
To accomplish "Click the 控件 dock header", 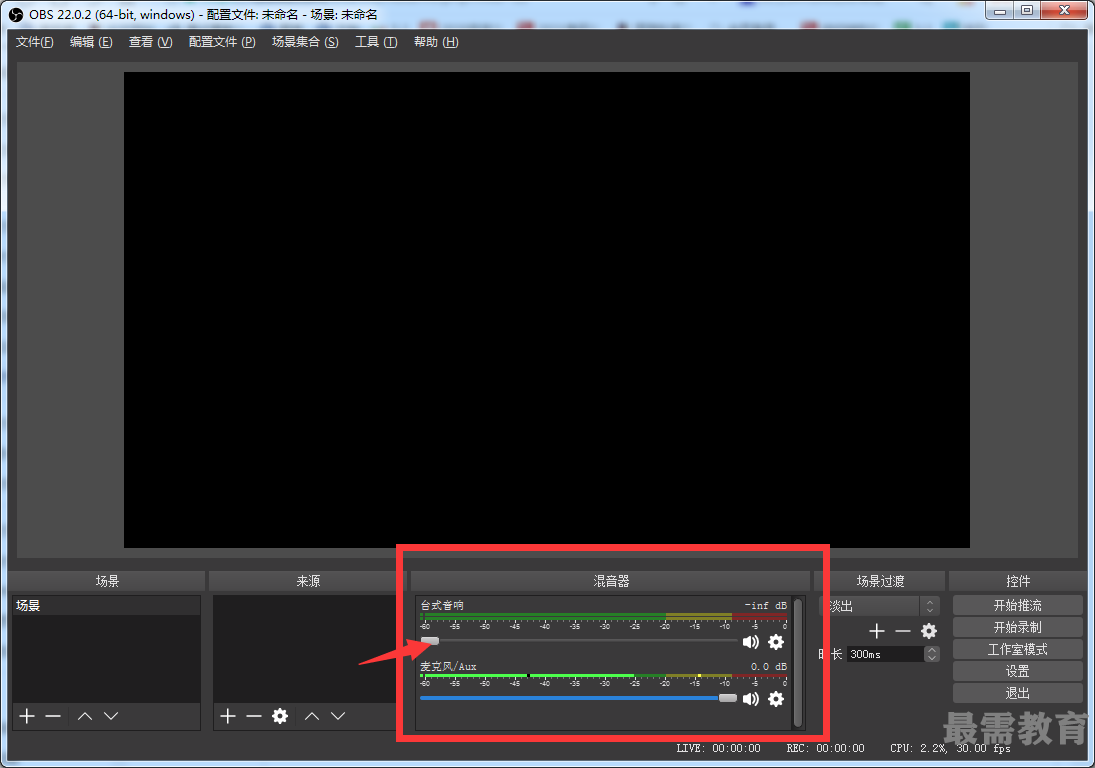I will pyautogui.click(x=1017, y=581).
